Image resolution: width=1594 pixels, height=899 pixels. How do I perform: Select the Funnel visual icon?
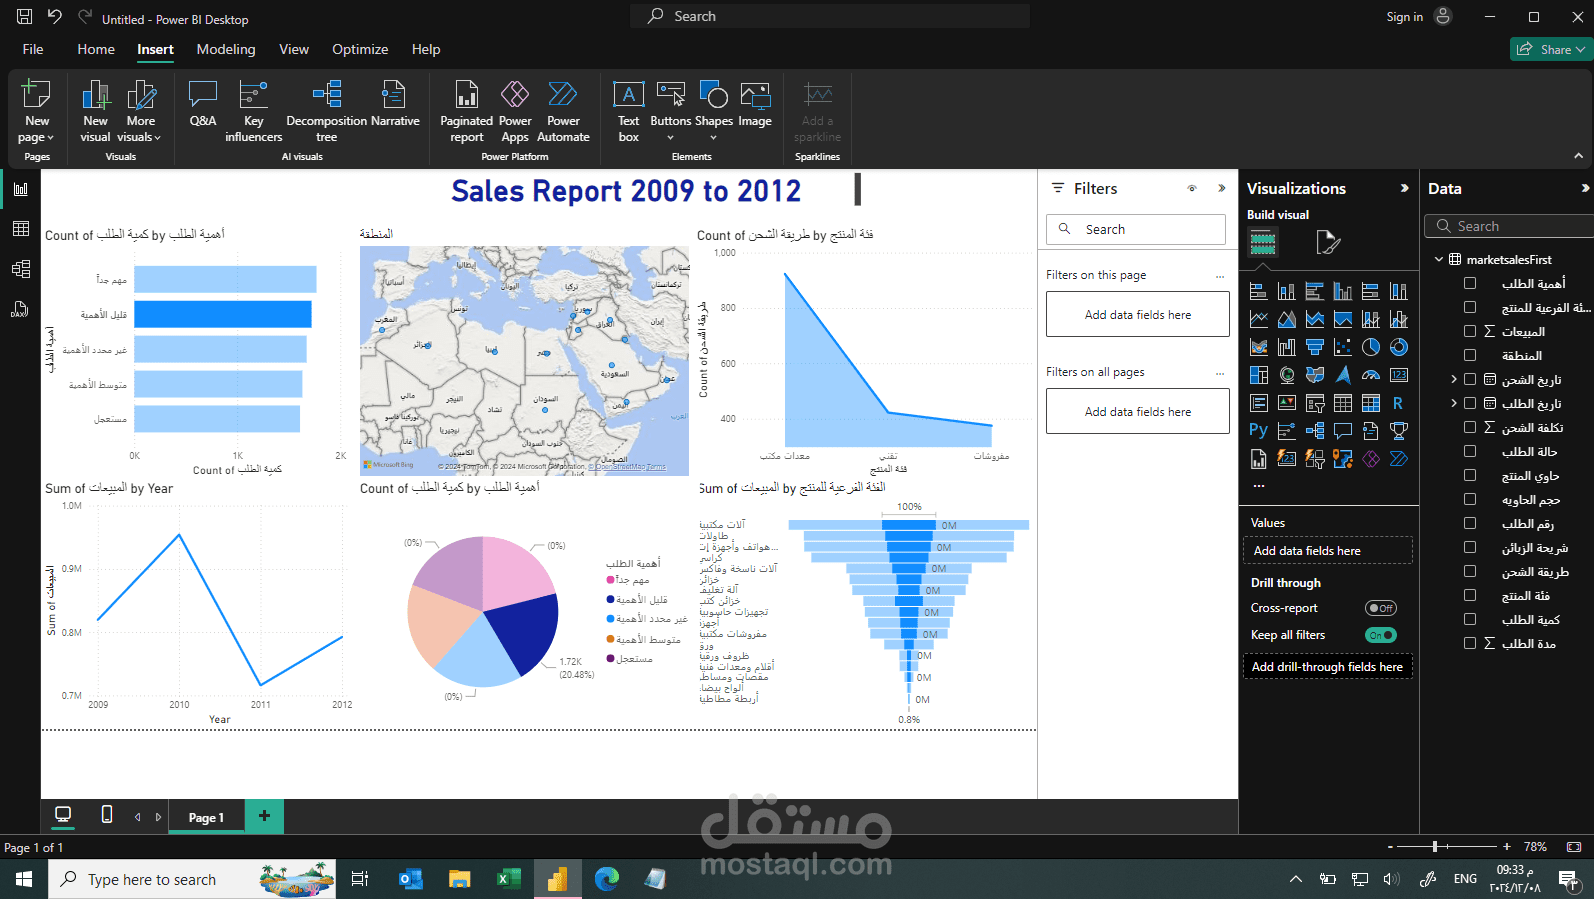[x=1315, y=347]
